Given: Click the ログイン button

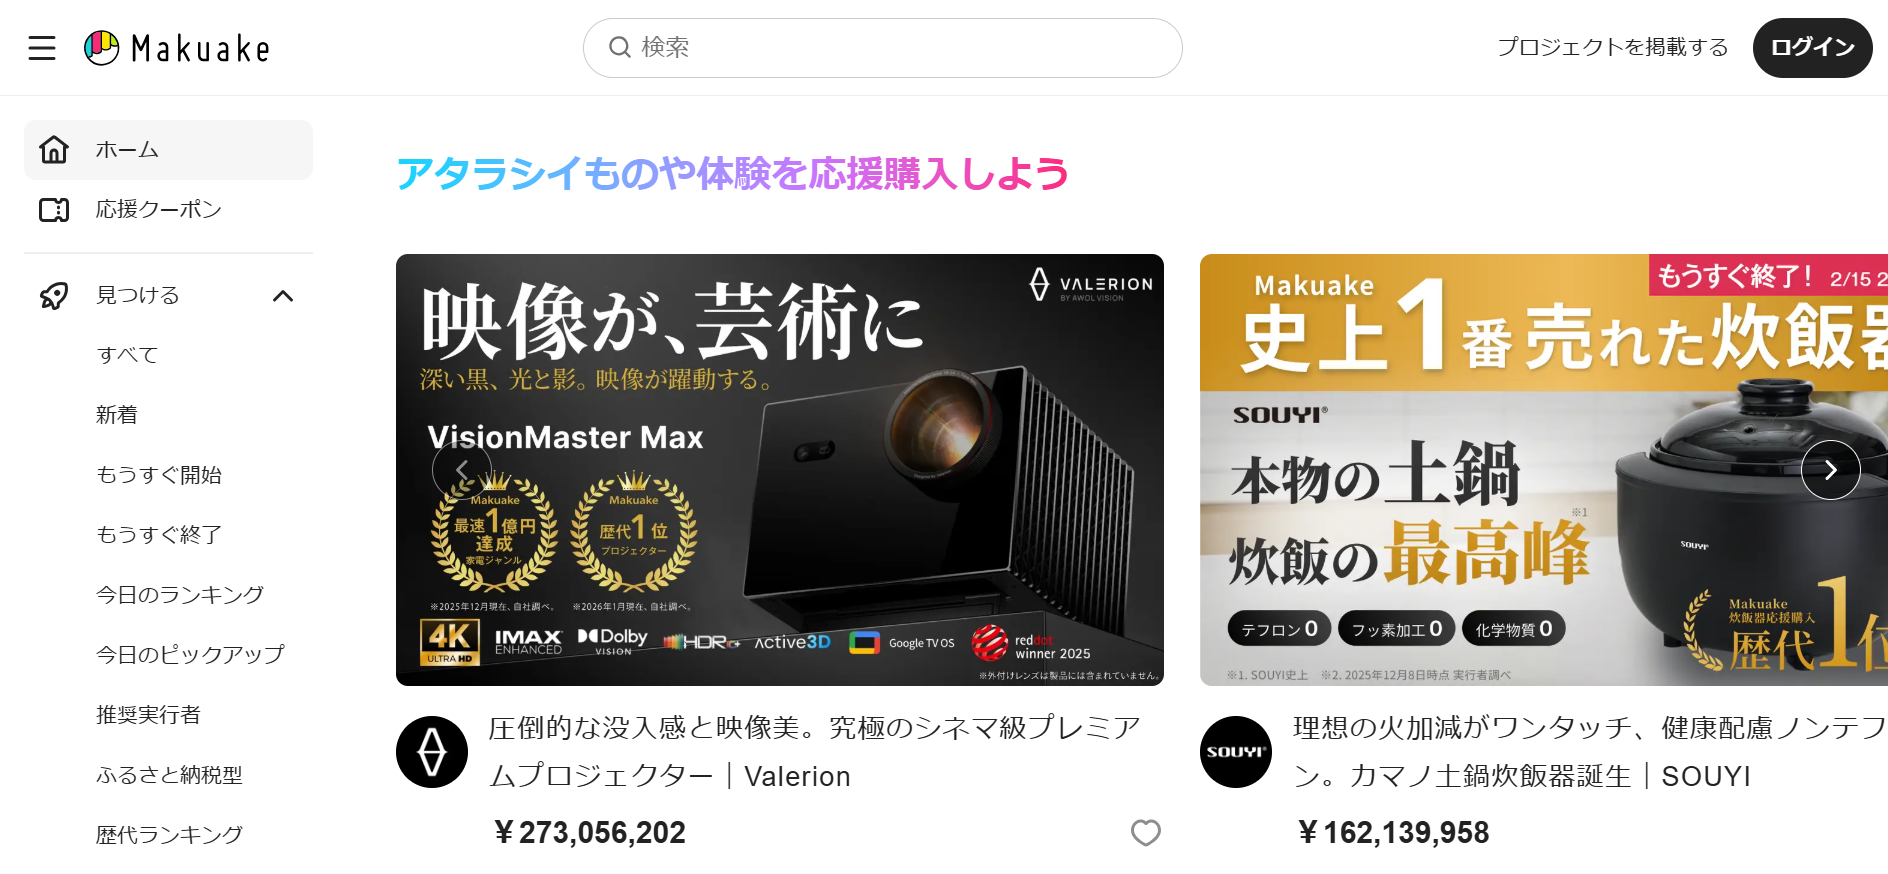Looking at the screenshot, I should (x=1813, y=48).
